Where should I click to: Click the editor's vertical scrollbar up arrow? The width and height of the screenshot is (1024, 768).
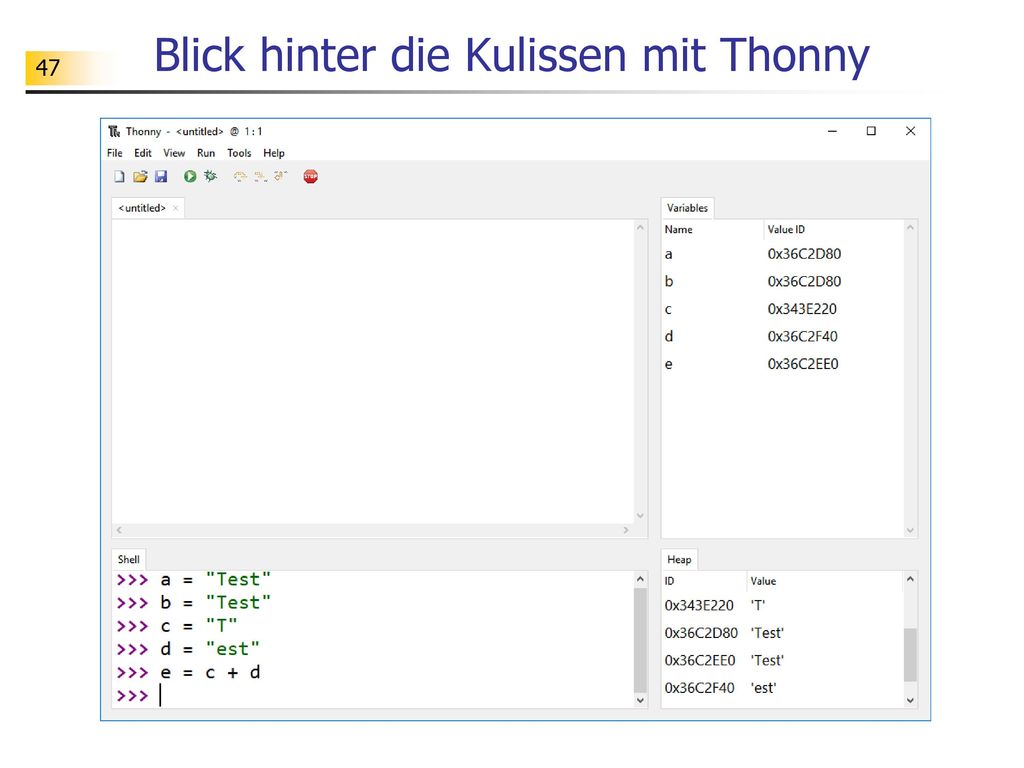[x=640, y=227]
